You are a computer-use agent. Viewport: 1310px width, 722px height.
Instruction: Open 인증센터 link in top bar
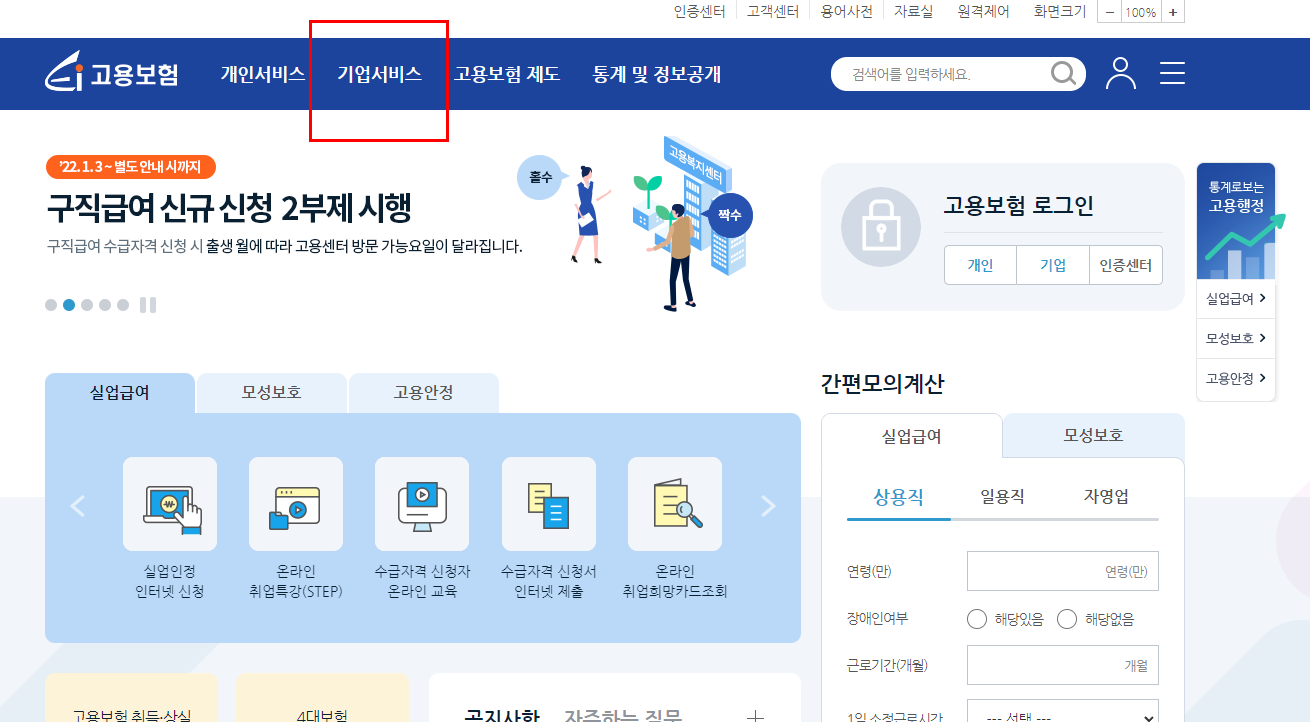pos(699,12)
